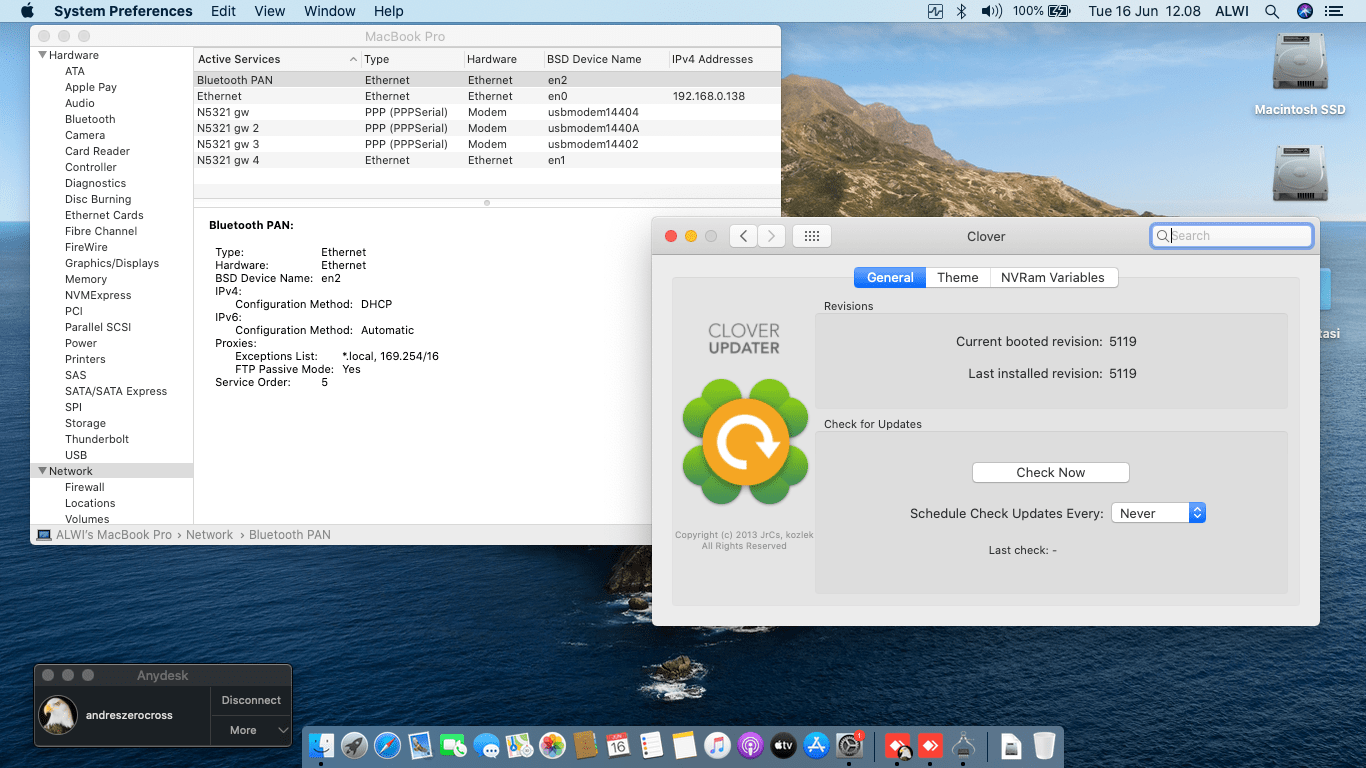Click the usbmodem1440A device name cell
The height and width of the screenshot is (768, 1366).
(594, 128)
